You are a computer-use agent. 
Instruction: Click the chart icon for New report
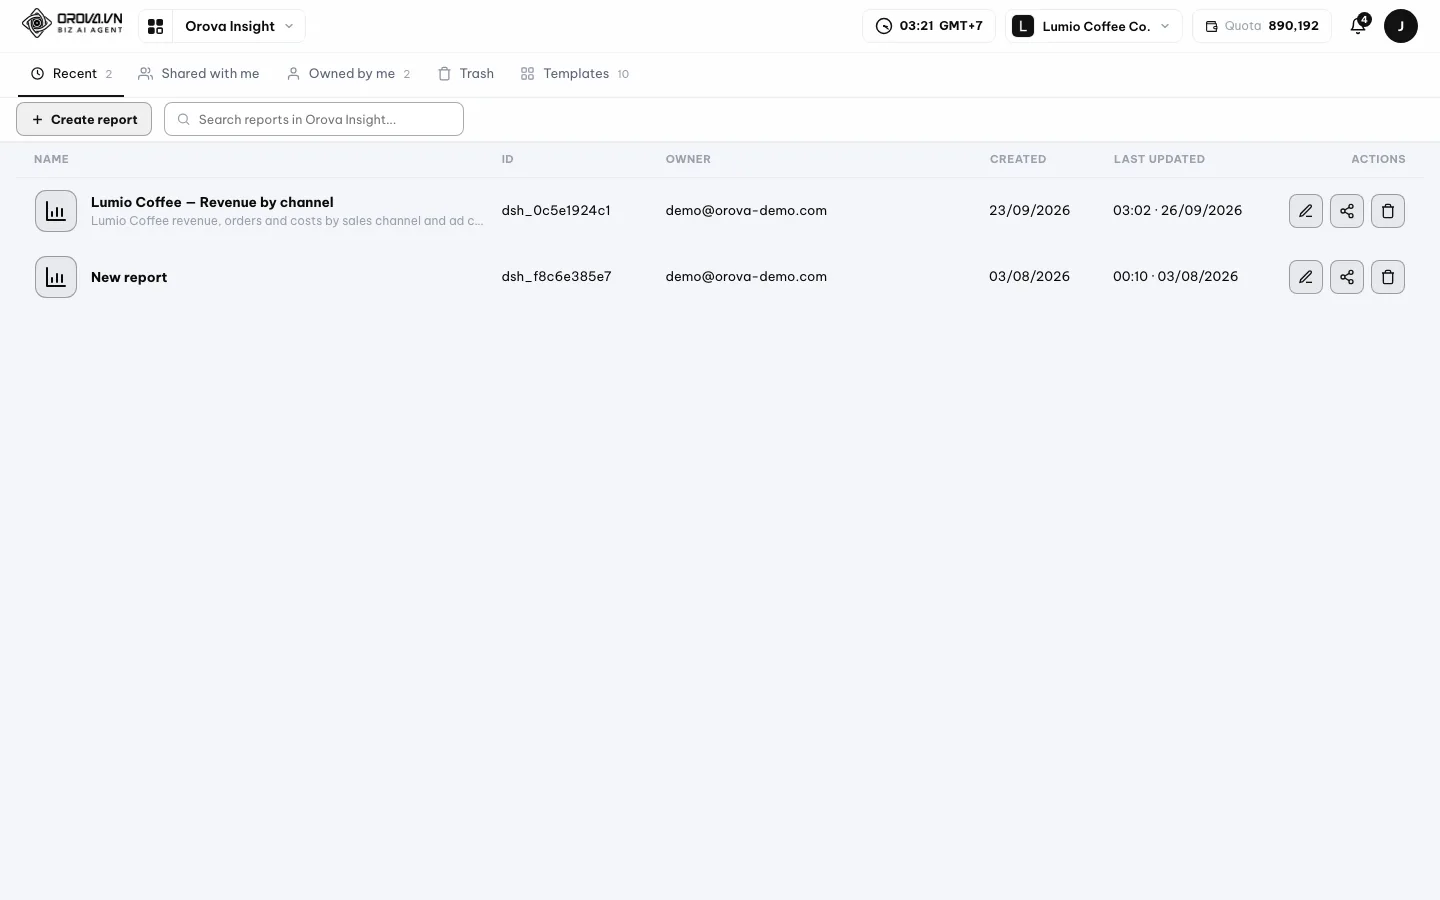click(56, 277)
